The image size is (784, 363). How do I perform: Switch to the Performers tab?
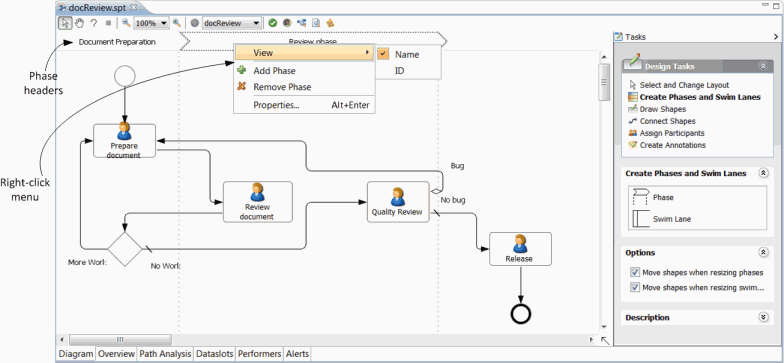pyautogui.click(x=259, y=354)
